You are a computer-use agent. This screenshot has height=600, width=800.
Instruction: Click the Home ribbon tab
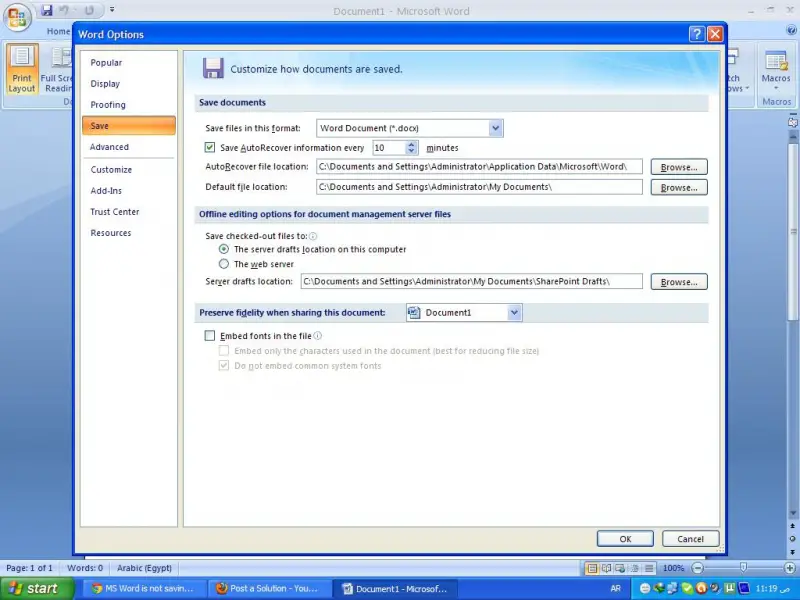coord(58,31)
